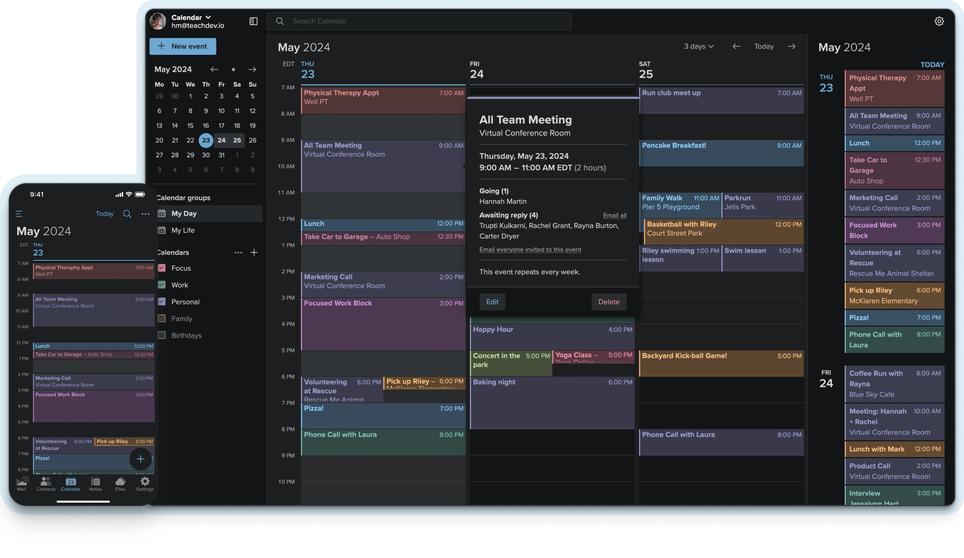
Task: Open Parkrun event on Saturday
Action: tap(762, 205)
